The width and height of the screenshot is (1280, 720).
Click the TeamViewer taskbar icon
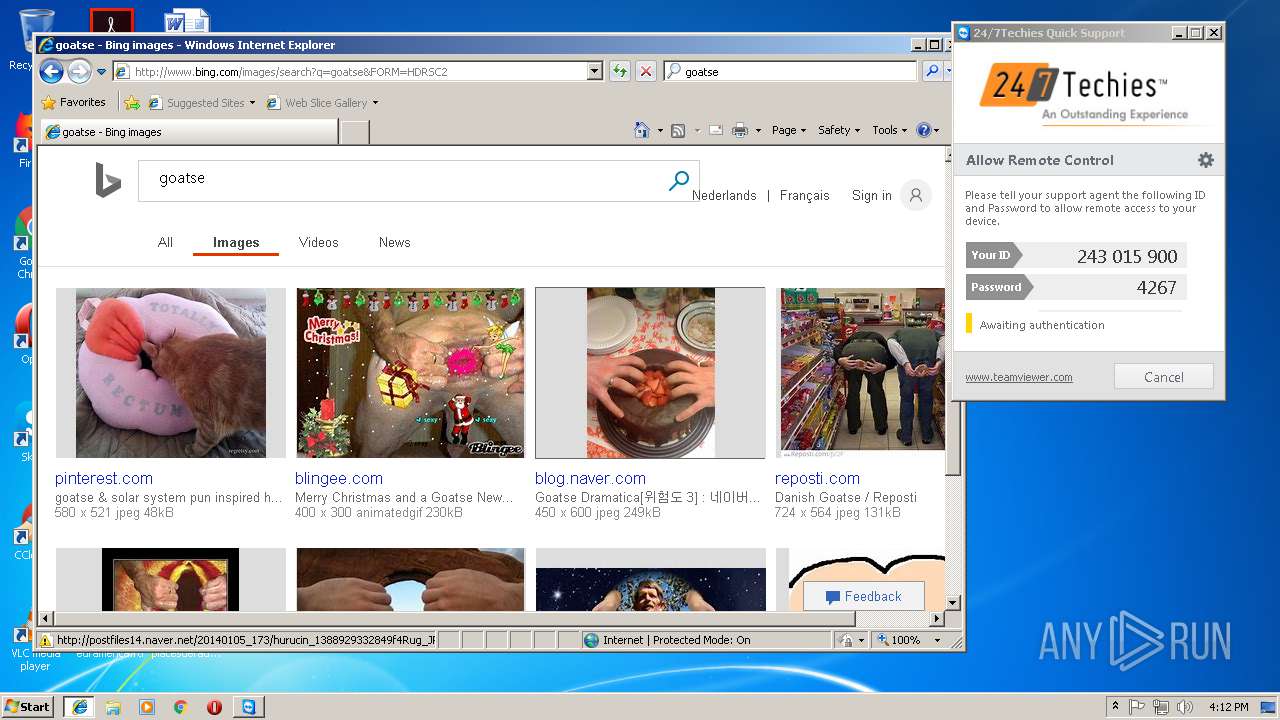248,707
